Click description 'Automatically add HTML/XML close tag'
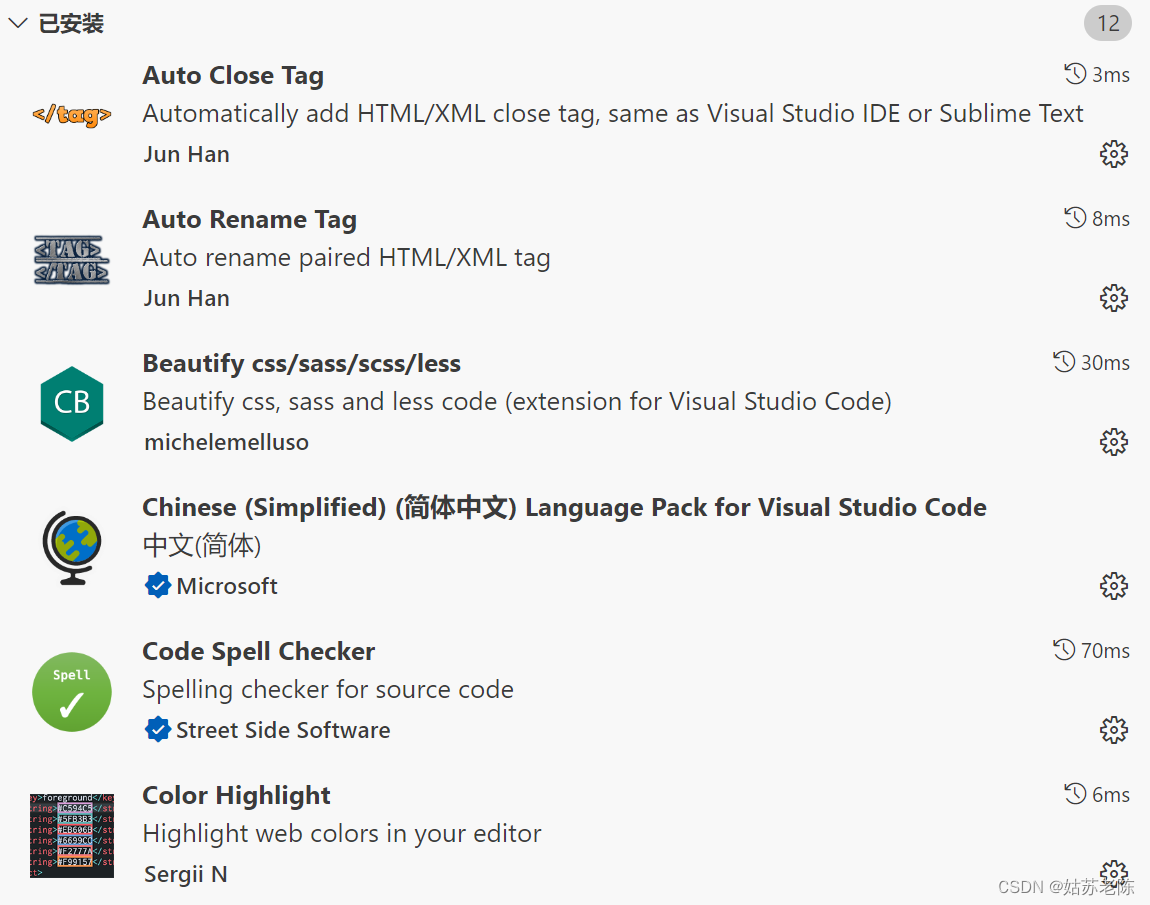The width and height of the screenshot is (1150, 905). [x=612, y=114]
